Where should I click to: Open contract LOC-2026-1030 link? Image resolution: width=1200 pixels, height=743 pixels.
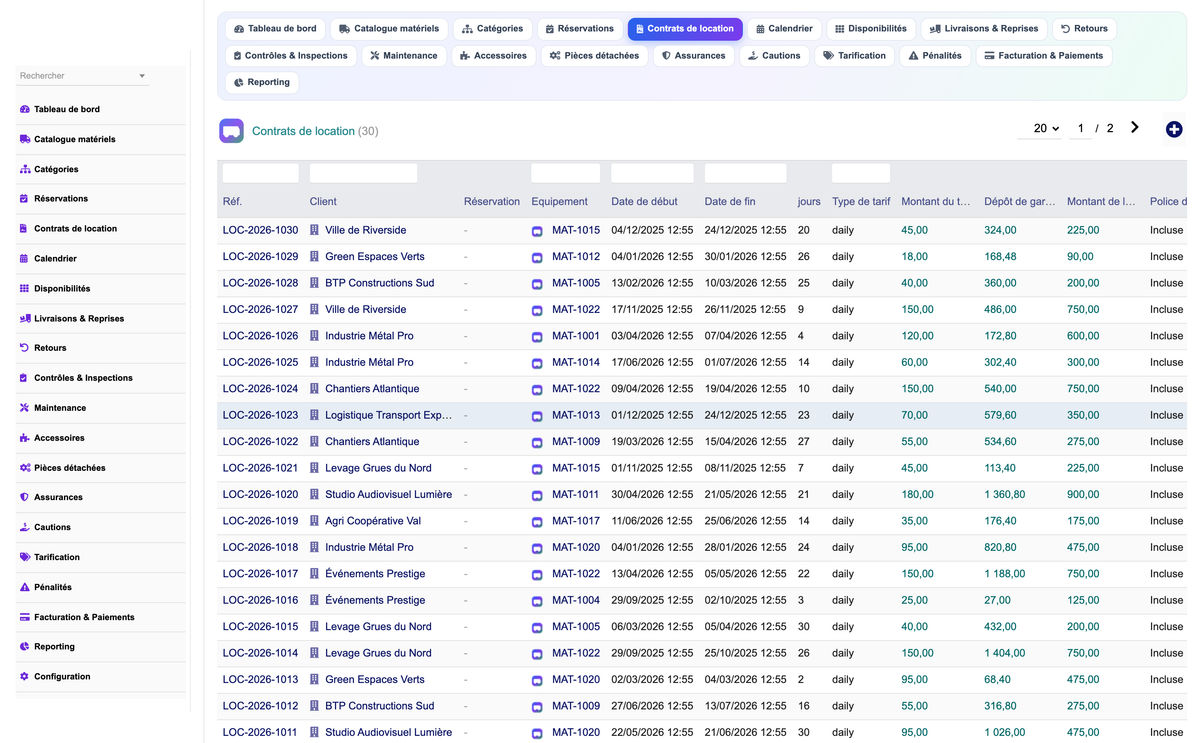pos(260,230)
